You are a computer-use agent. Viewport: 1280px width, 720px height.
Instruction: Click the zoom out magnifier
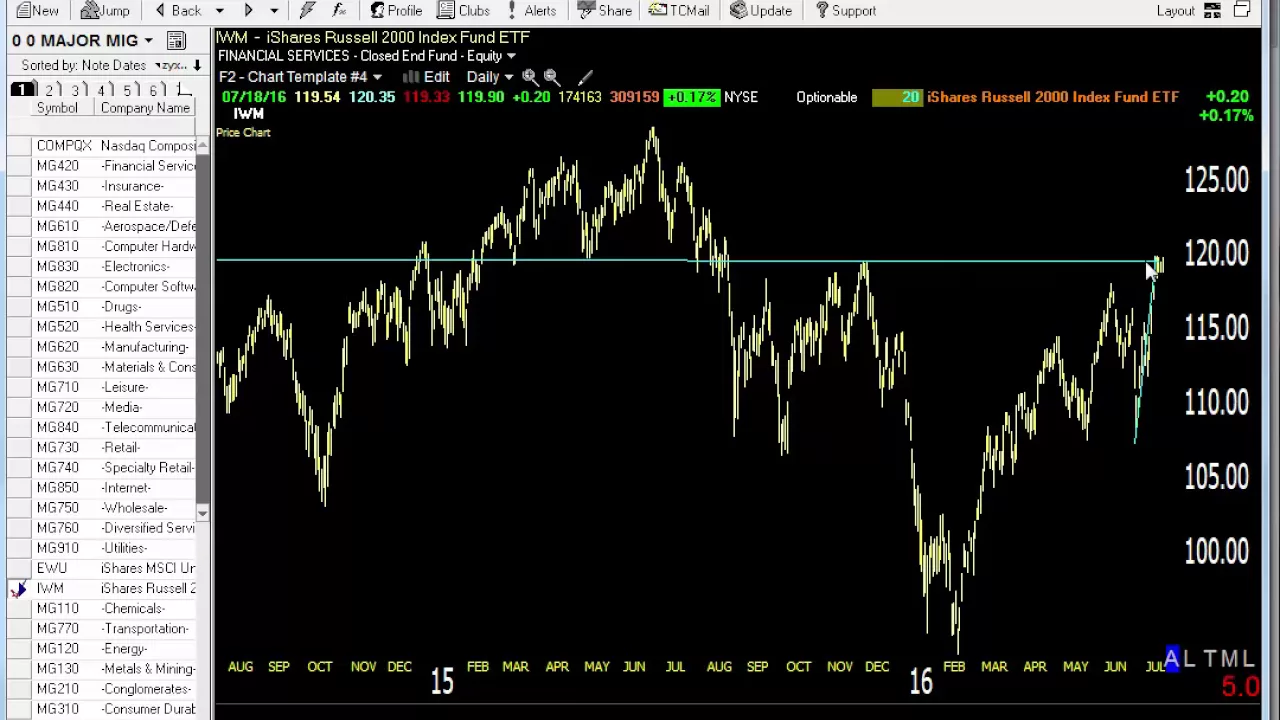click(551, 77)
